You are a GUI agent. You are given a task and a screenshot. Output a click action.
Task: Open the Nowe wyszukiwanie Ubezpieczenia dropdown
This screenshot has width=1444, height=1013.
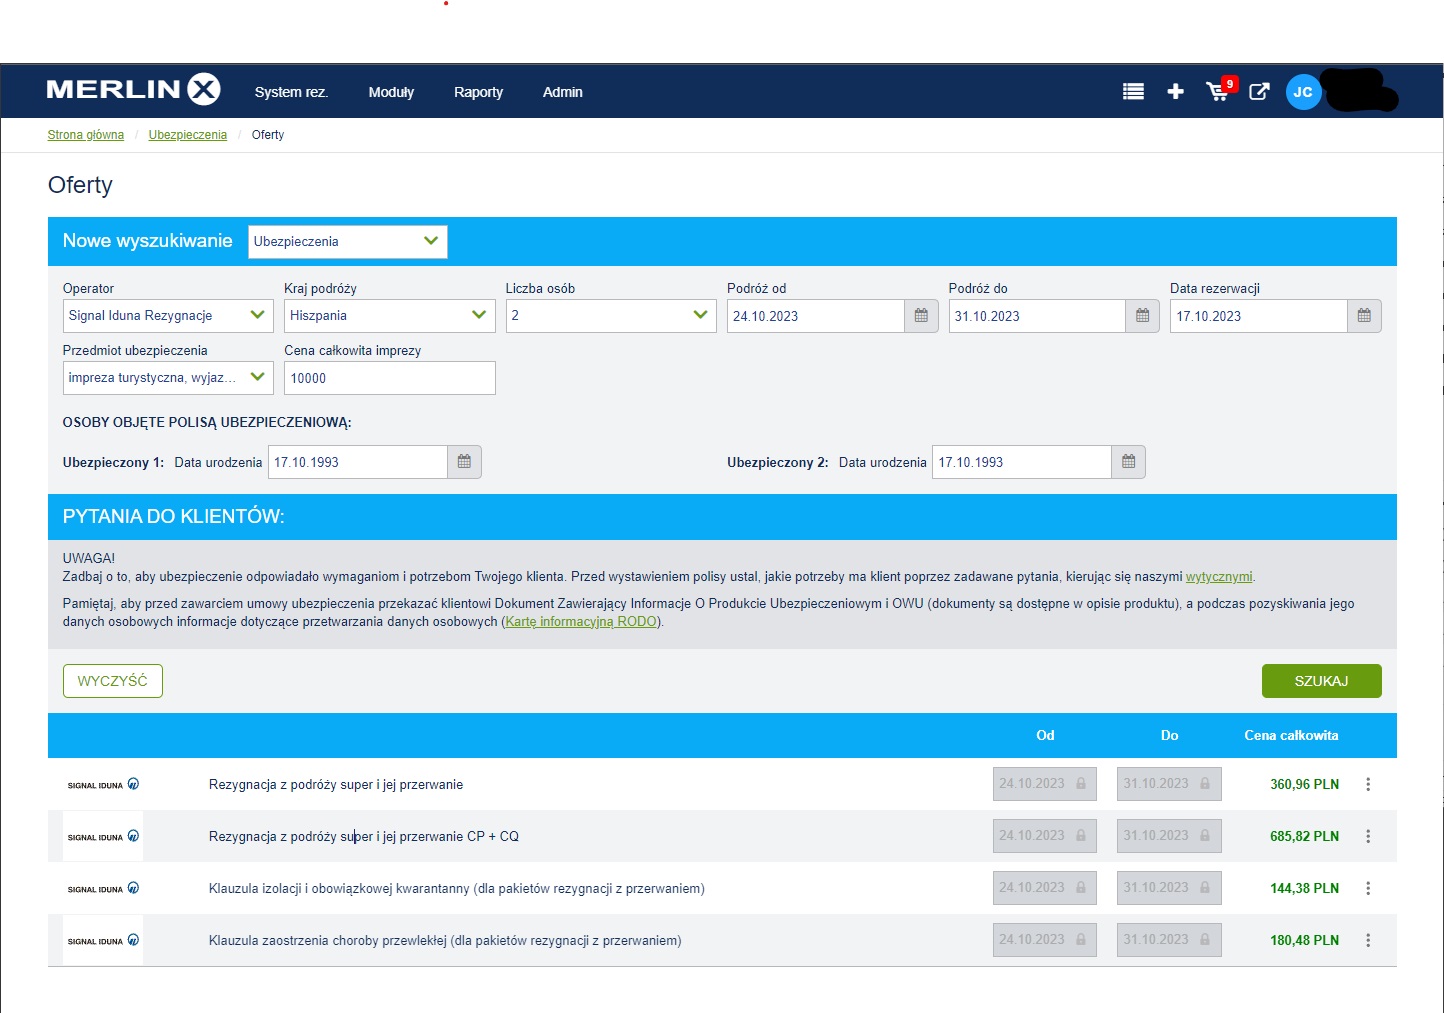pos(347,242)
